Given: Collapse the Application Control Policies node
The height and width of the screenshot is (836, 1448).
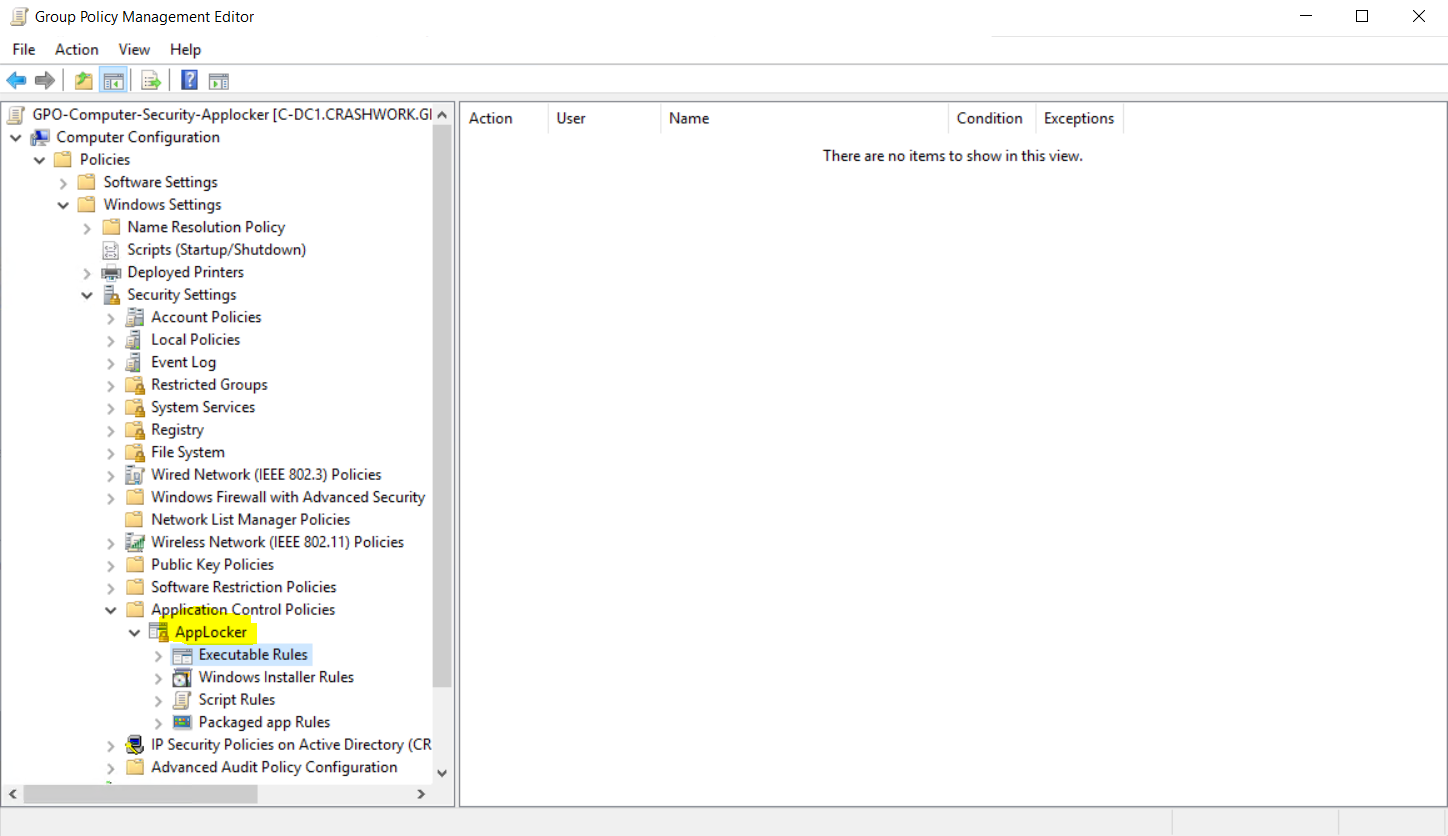Looking at the screenshot, I should 111,610.
